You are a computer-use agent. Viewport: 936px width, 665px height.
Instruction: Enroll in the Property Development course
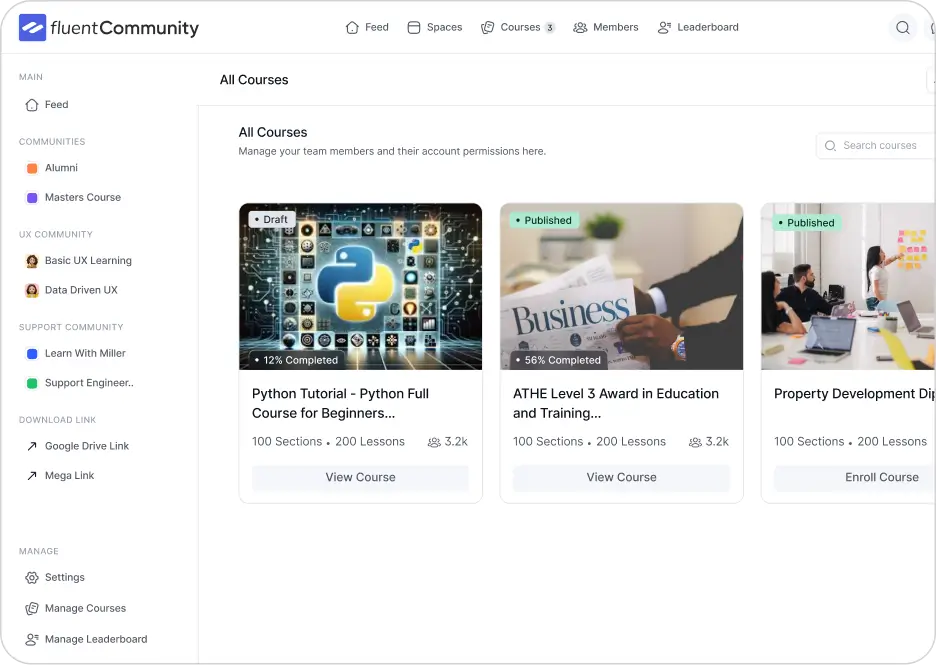pyautogui.click(x=881, y=477)
